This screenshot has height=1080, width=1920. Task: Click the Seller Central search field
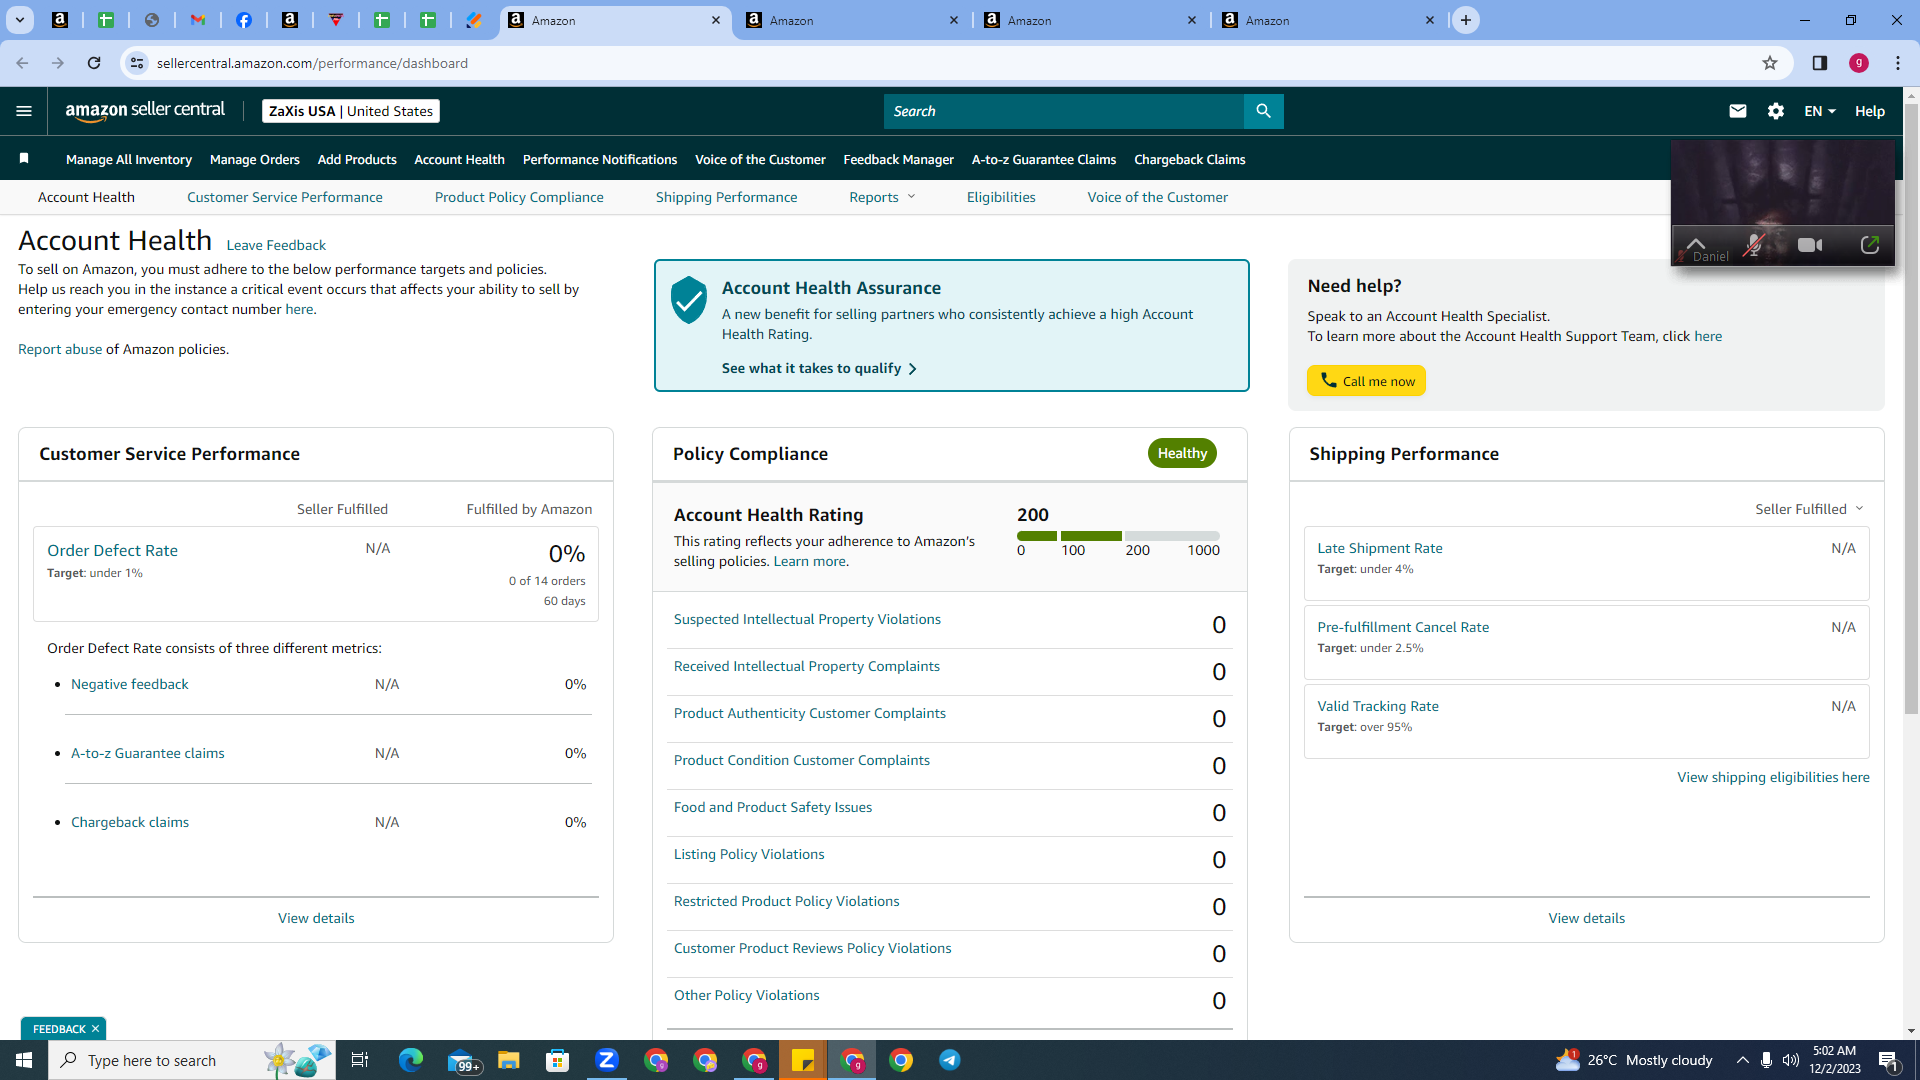click(1064, 111)
